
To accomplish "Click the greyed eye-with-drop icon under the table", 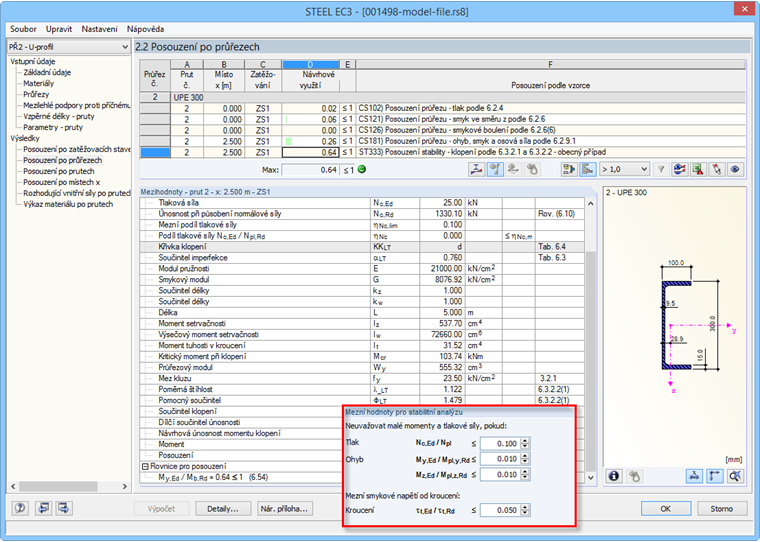I will pos(532,169).
